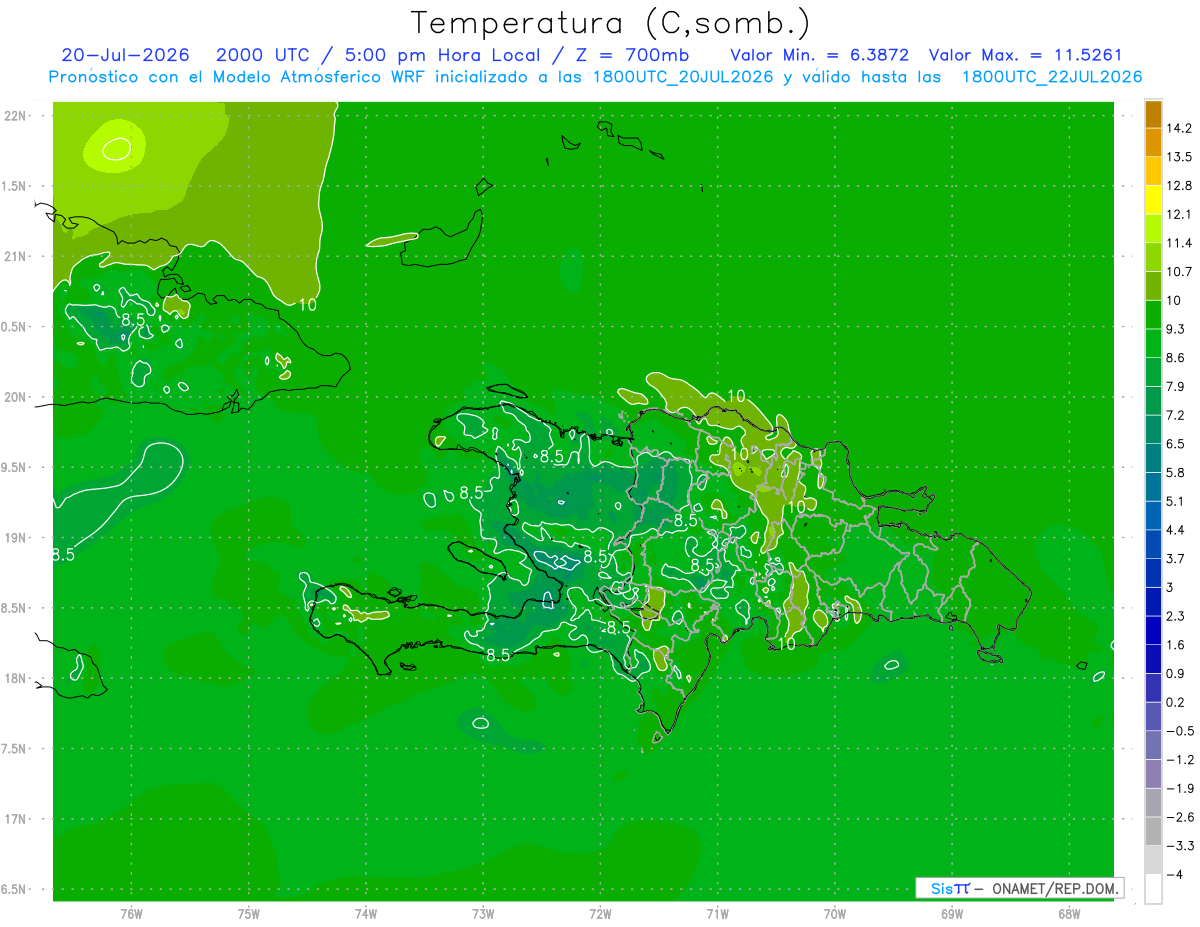Viewport: 1200px width, 927px height.
Task: Click the longitude axis label "72W"
Action: click(600, 913)
